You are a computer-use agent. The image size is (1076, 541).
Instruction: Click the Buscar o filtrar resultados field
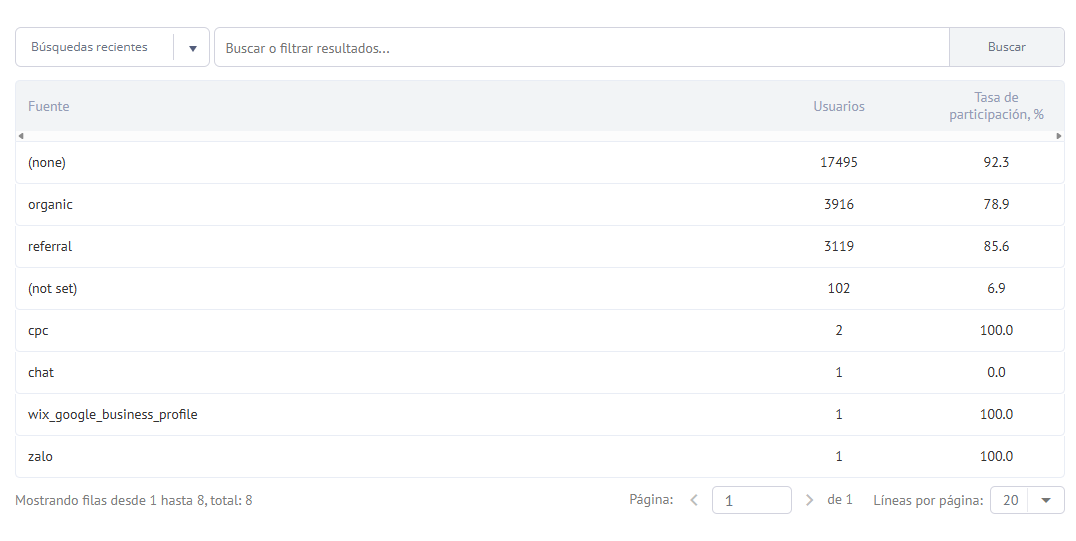coord(582,47)
